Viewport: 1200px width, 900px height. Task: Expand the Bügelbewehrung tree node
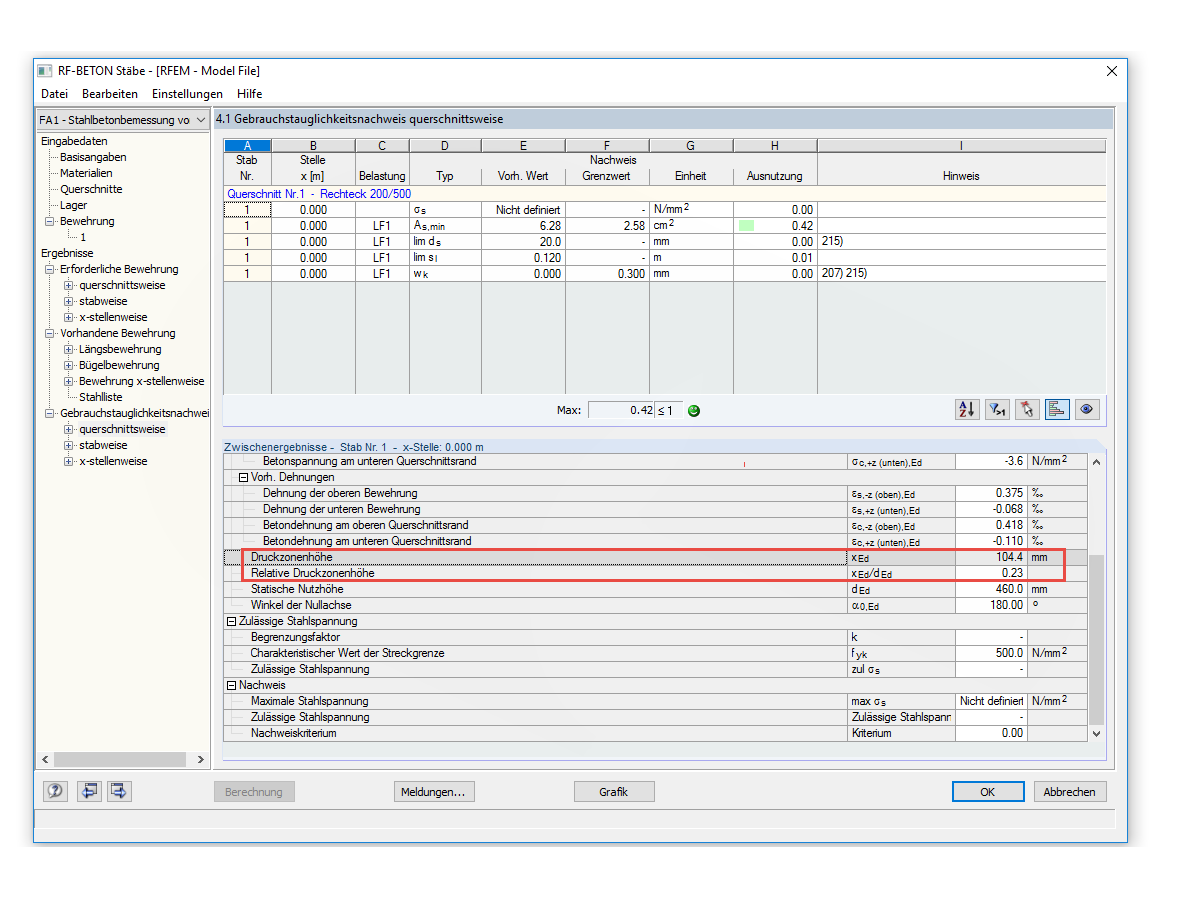(69, 365)
